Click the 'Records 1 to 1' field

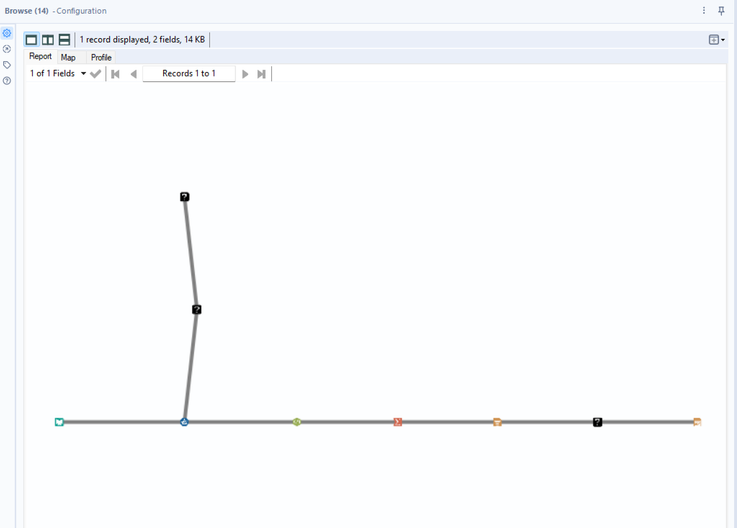tap(189, 73)
